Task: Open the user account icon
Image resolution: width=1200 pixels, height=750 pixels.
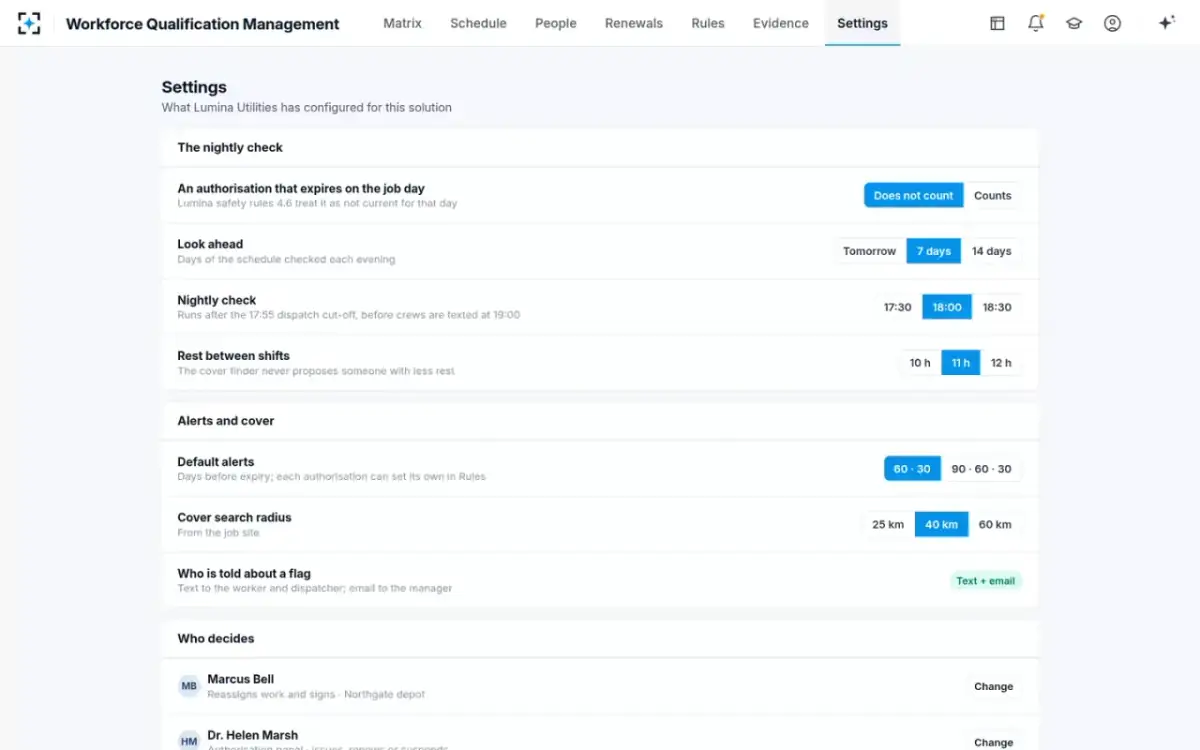Action: [x=1112, y=23]
